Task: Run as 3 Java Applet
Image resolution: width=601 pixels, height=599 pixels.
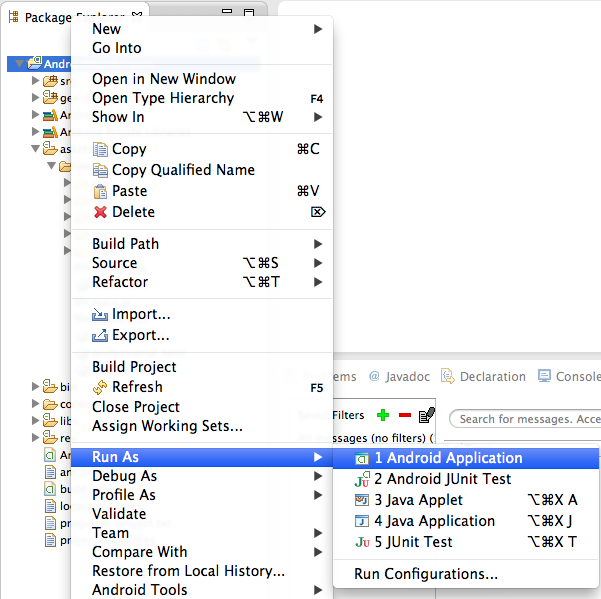Action: point(466,500)
